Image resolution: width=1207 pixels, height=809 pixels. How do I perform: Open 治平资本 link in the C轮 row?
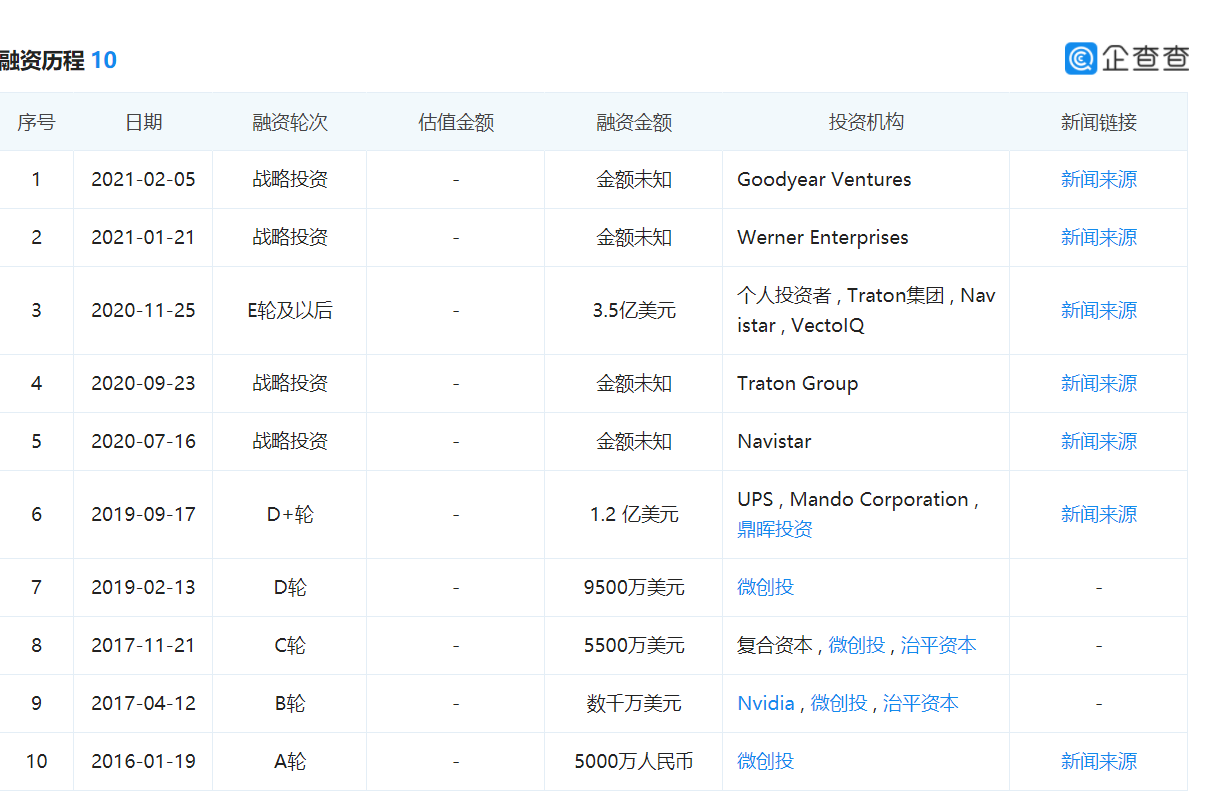[x=938, y=646]
